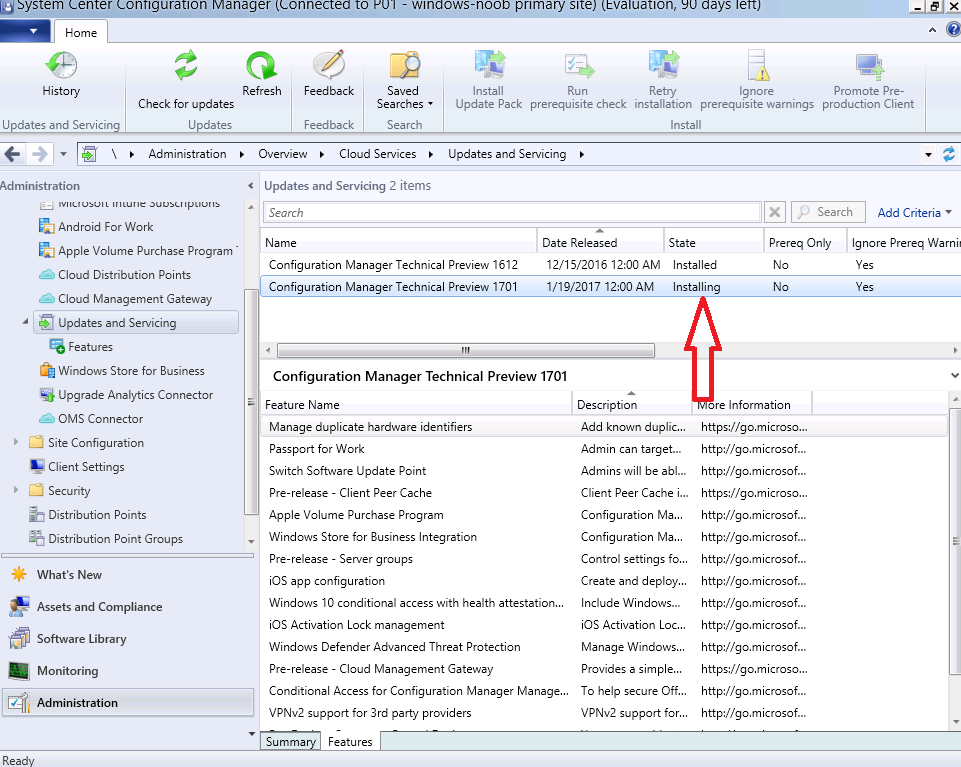Select Technical Preview 1612 row
Viewport: 961px width, 767px height.
[610, 265]
